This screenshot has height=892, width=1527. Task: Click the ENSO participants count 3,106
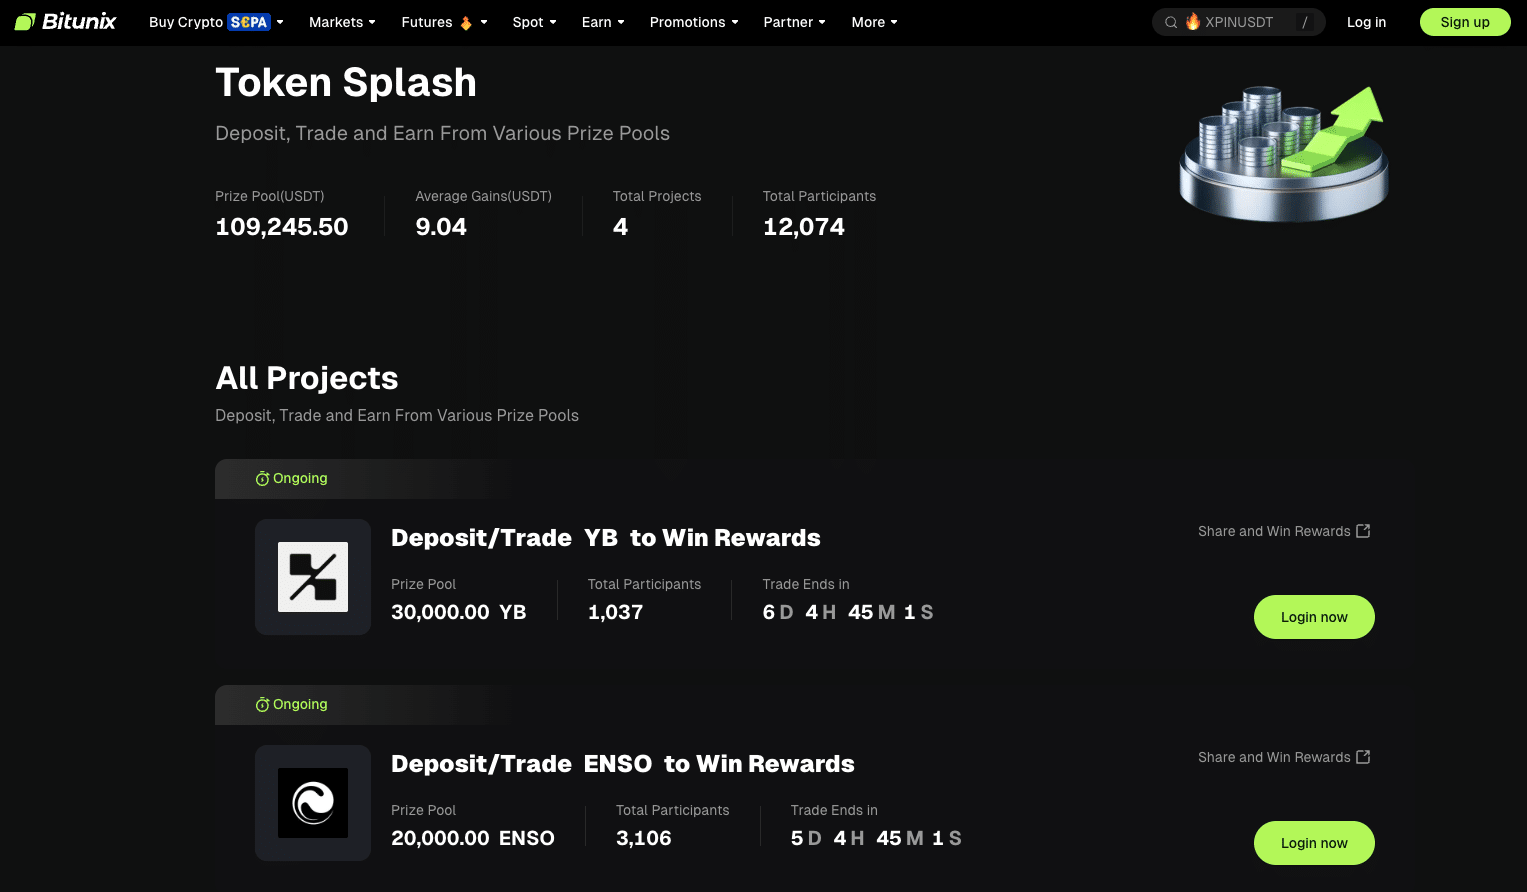[644, 838]
